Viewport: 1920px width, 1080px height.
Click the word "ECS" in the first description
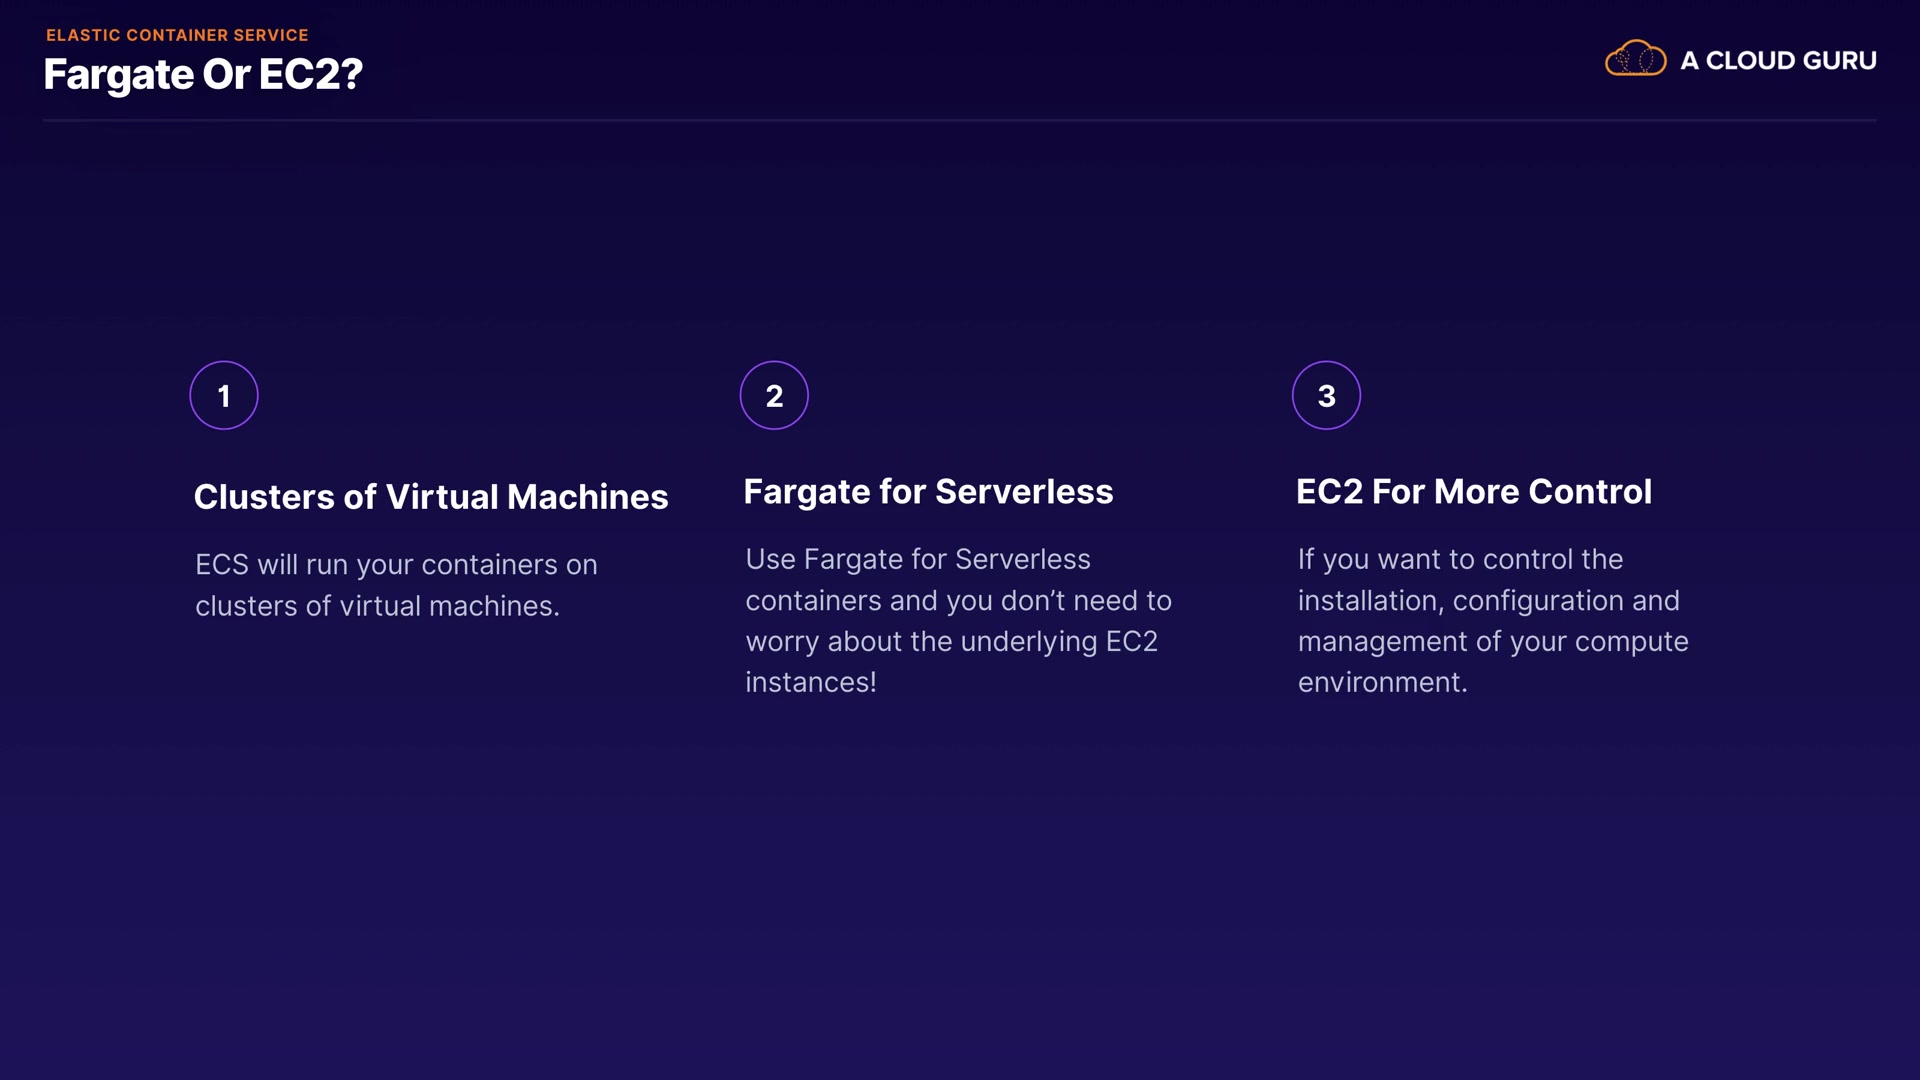pos(221,565)
